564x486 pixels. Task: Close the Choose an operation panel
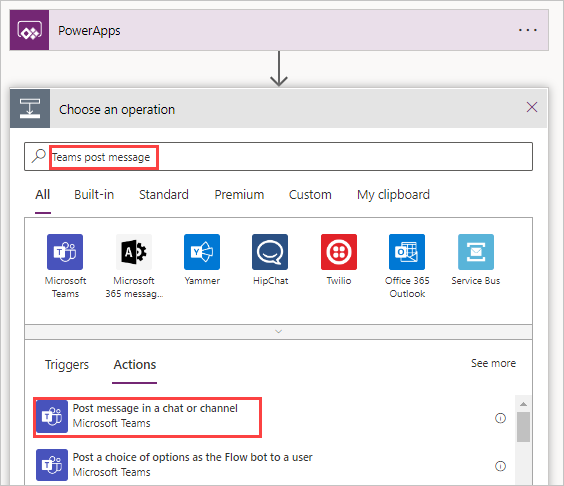pyautogui.click(x=532, y=107)
